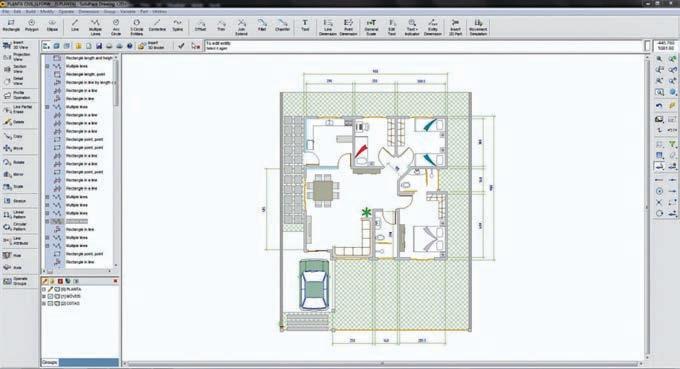
Task: Choose the Ellipse tool
Action: (52, 26)
